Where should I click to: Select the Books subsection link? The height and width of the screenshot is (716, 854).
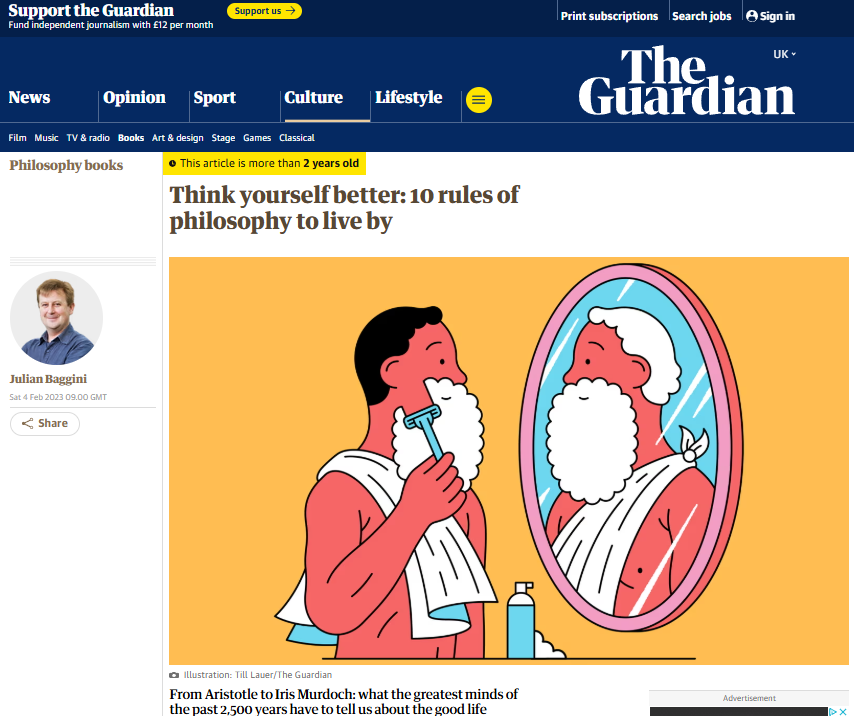[x=131, y=138]
